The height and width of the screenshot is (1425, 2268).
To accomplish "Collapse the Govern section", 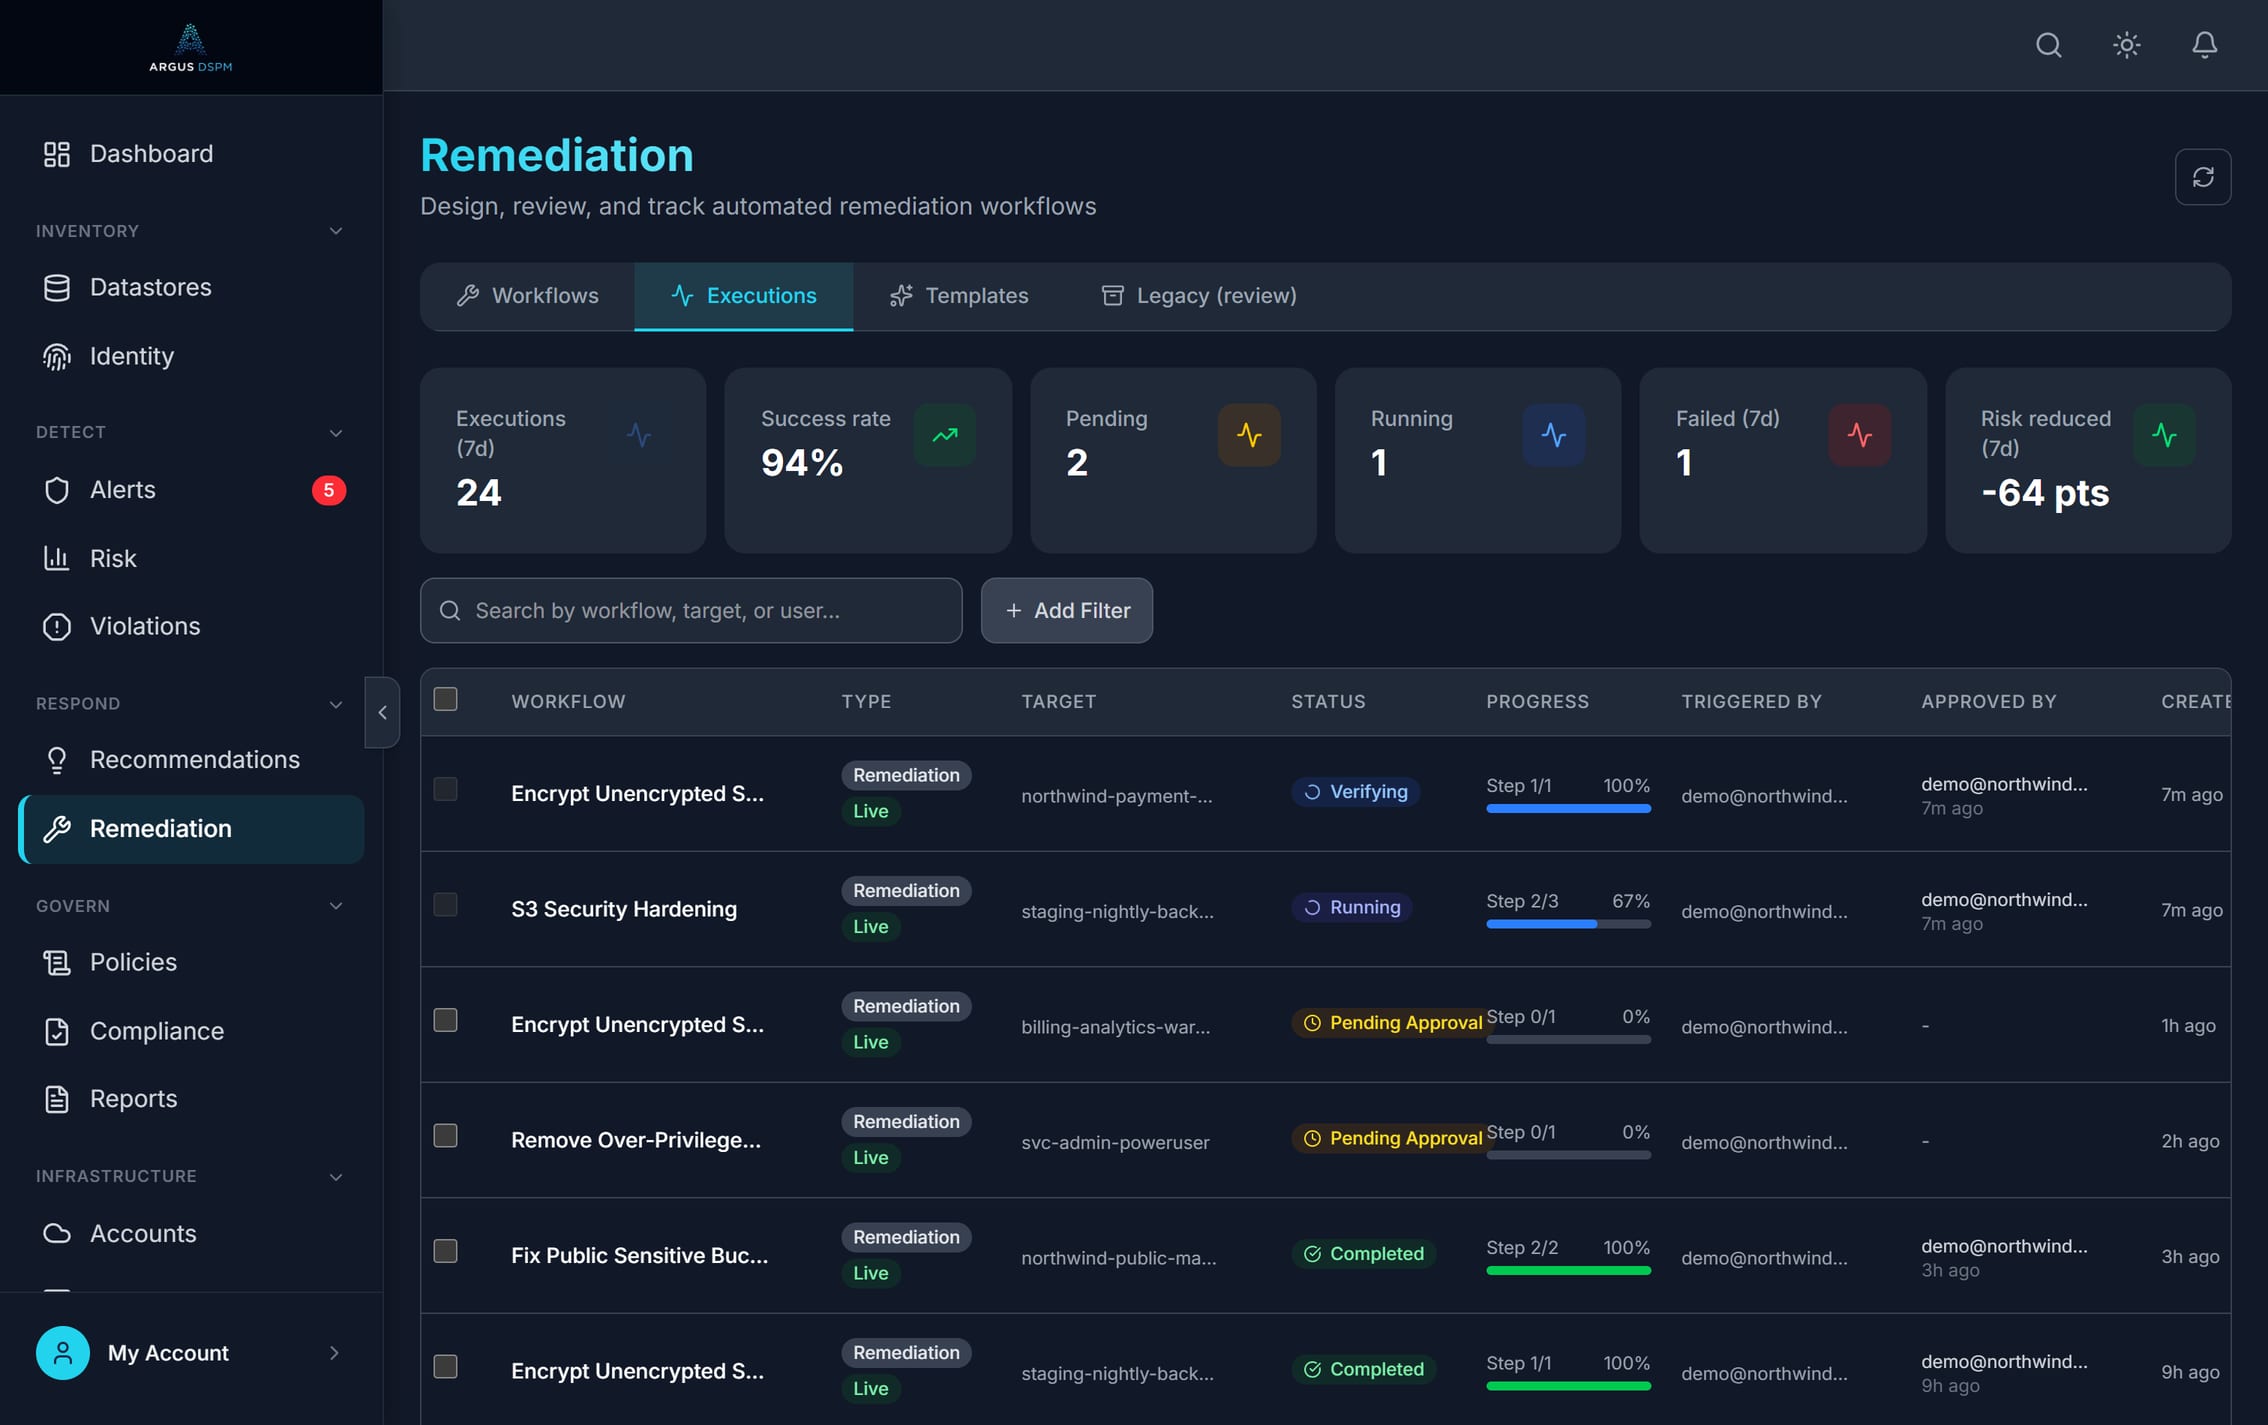I will 336,906.
